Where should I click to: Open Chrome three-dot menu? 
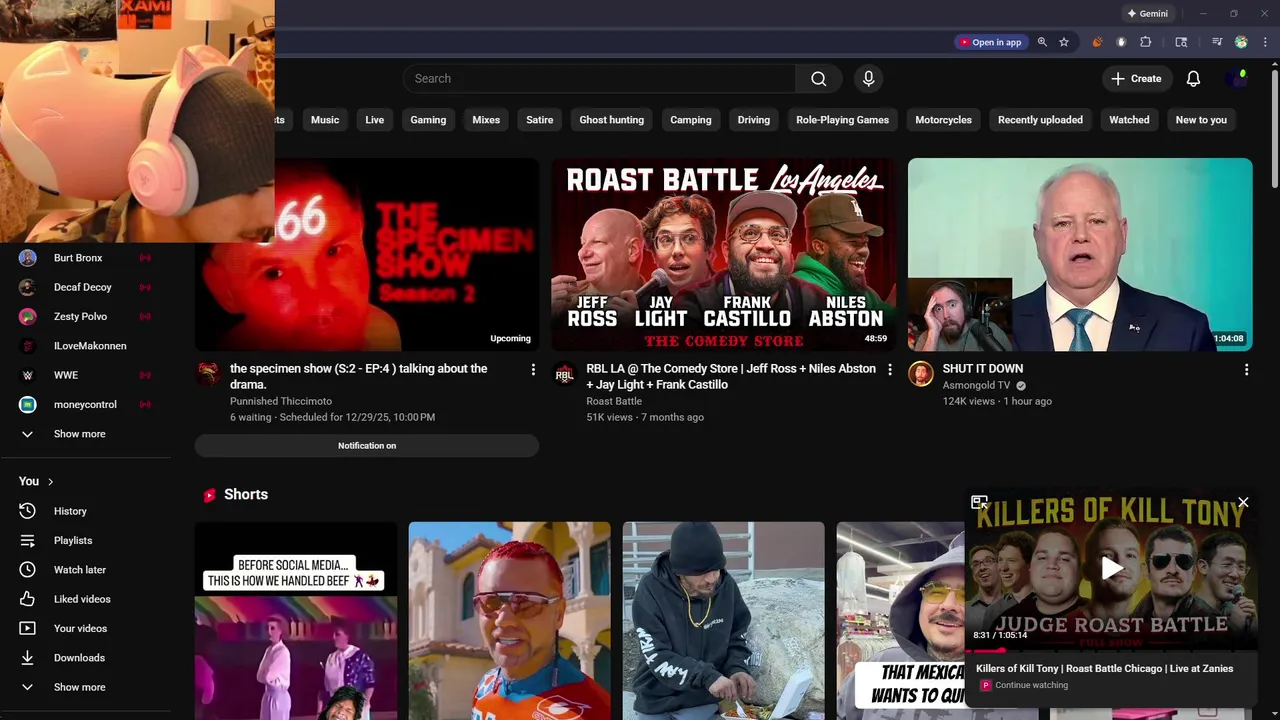(1265, 42)
